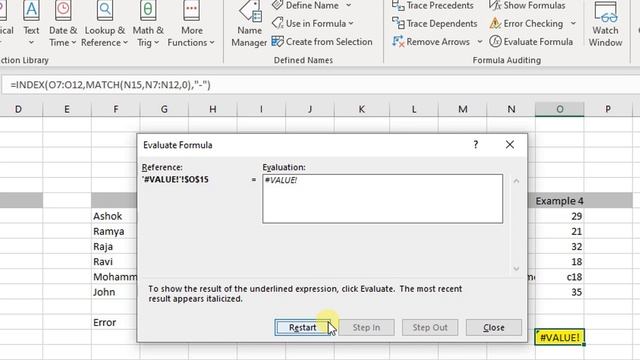This screenshot has height=360, width=640.
Task: Open Date & Time functions
Action: click(x=62, y=23)
